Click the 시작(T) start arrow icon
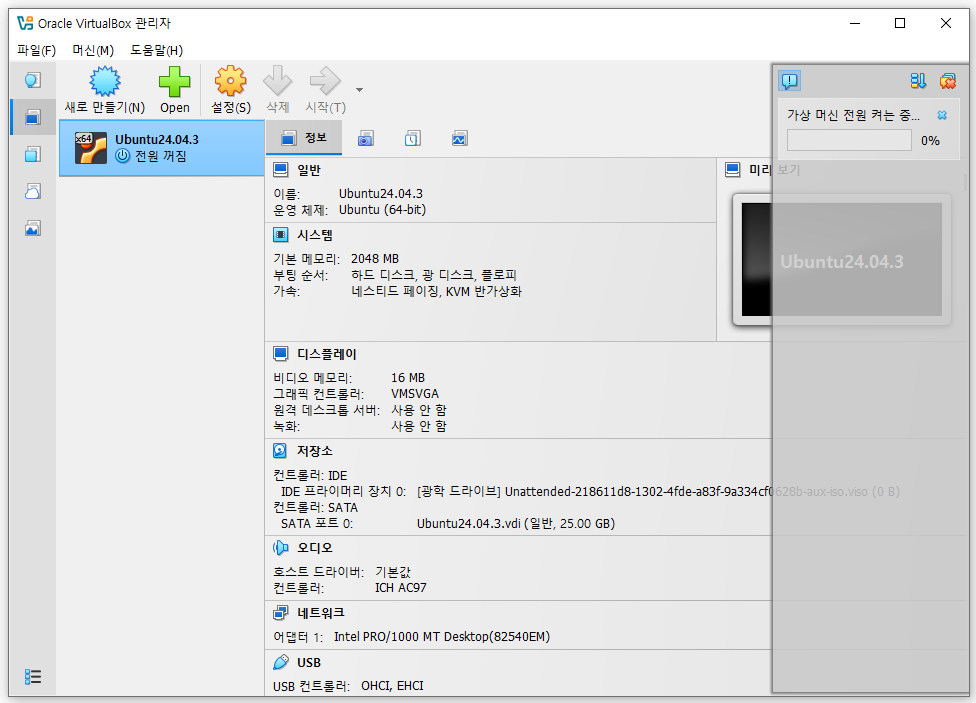 tap(325, 82)
